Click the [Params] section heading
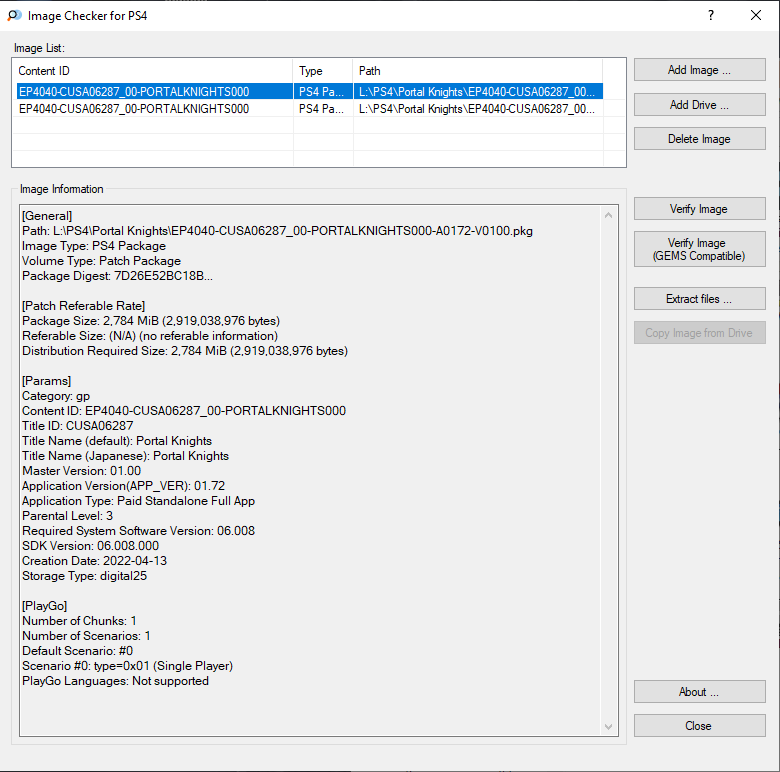The height and width of the screenshot is (772, 780). (46, 381)
